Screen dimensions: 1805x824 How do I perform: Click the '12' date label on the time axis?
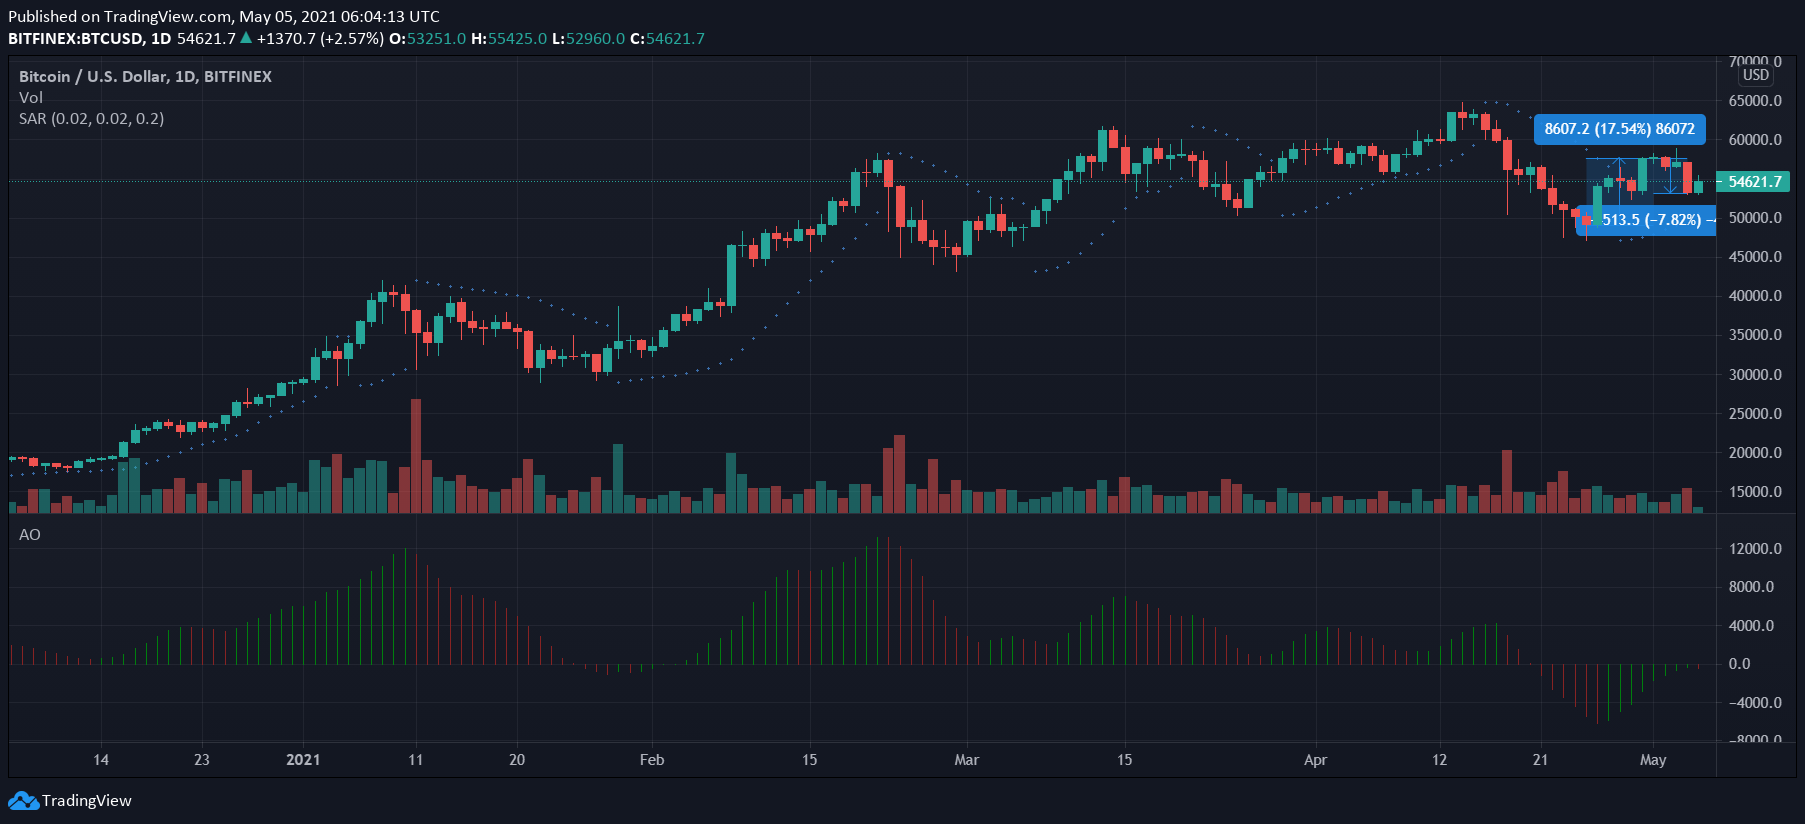click(x=1440, y=760)
